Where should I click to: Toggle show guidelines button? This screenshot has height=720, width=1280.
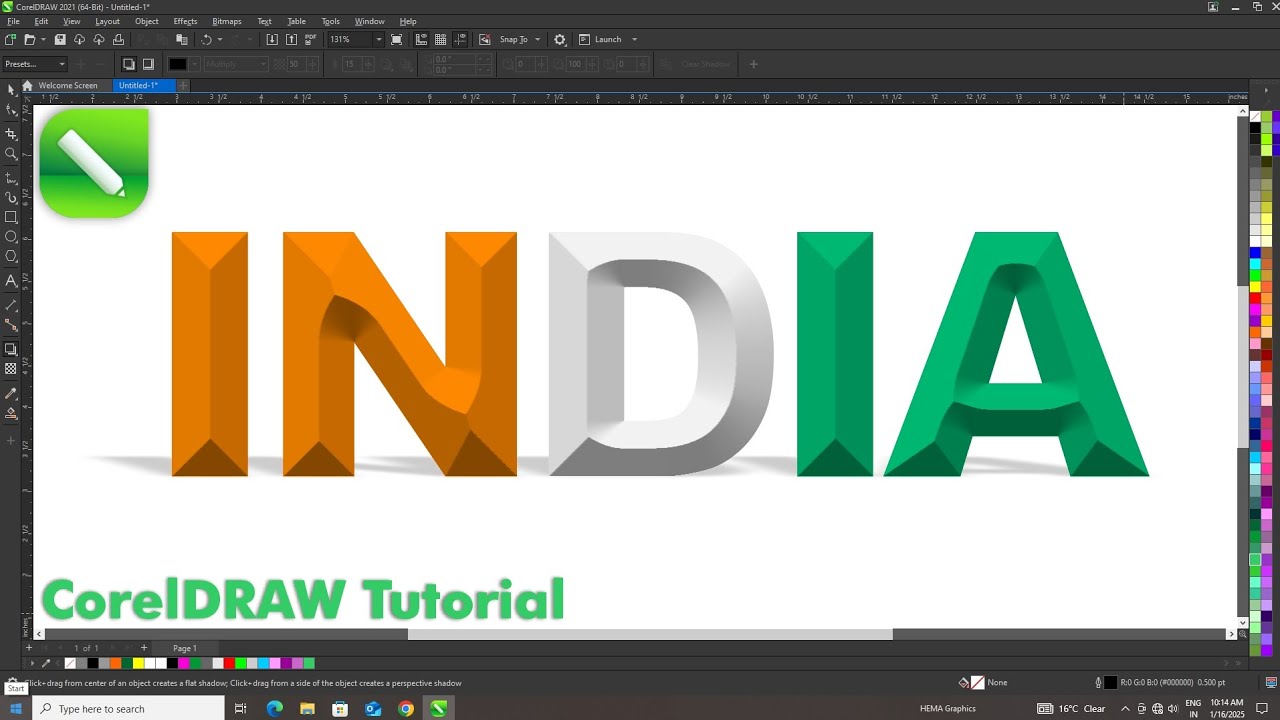(460, 39)
